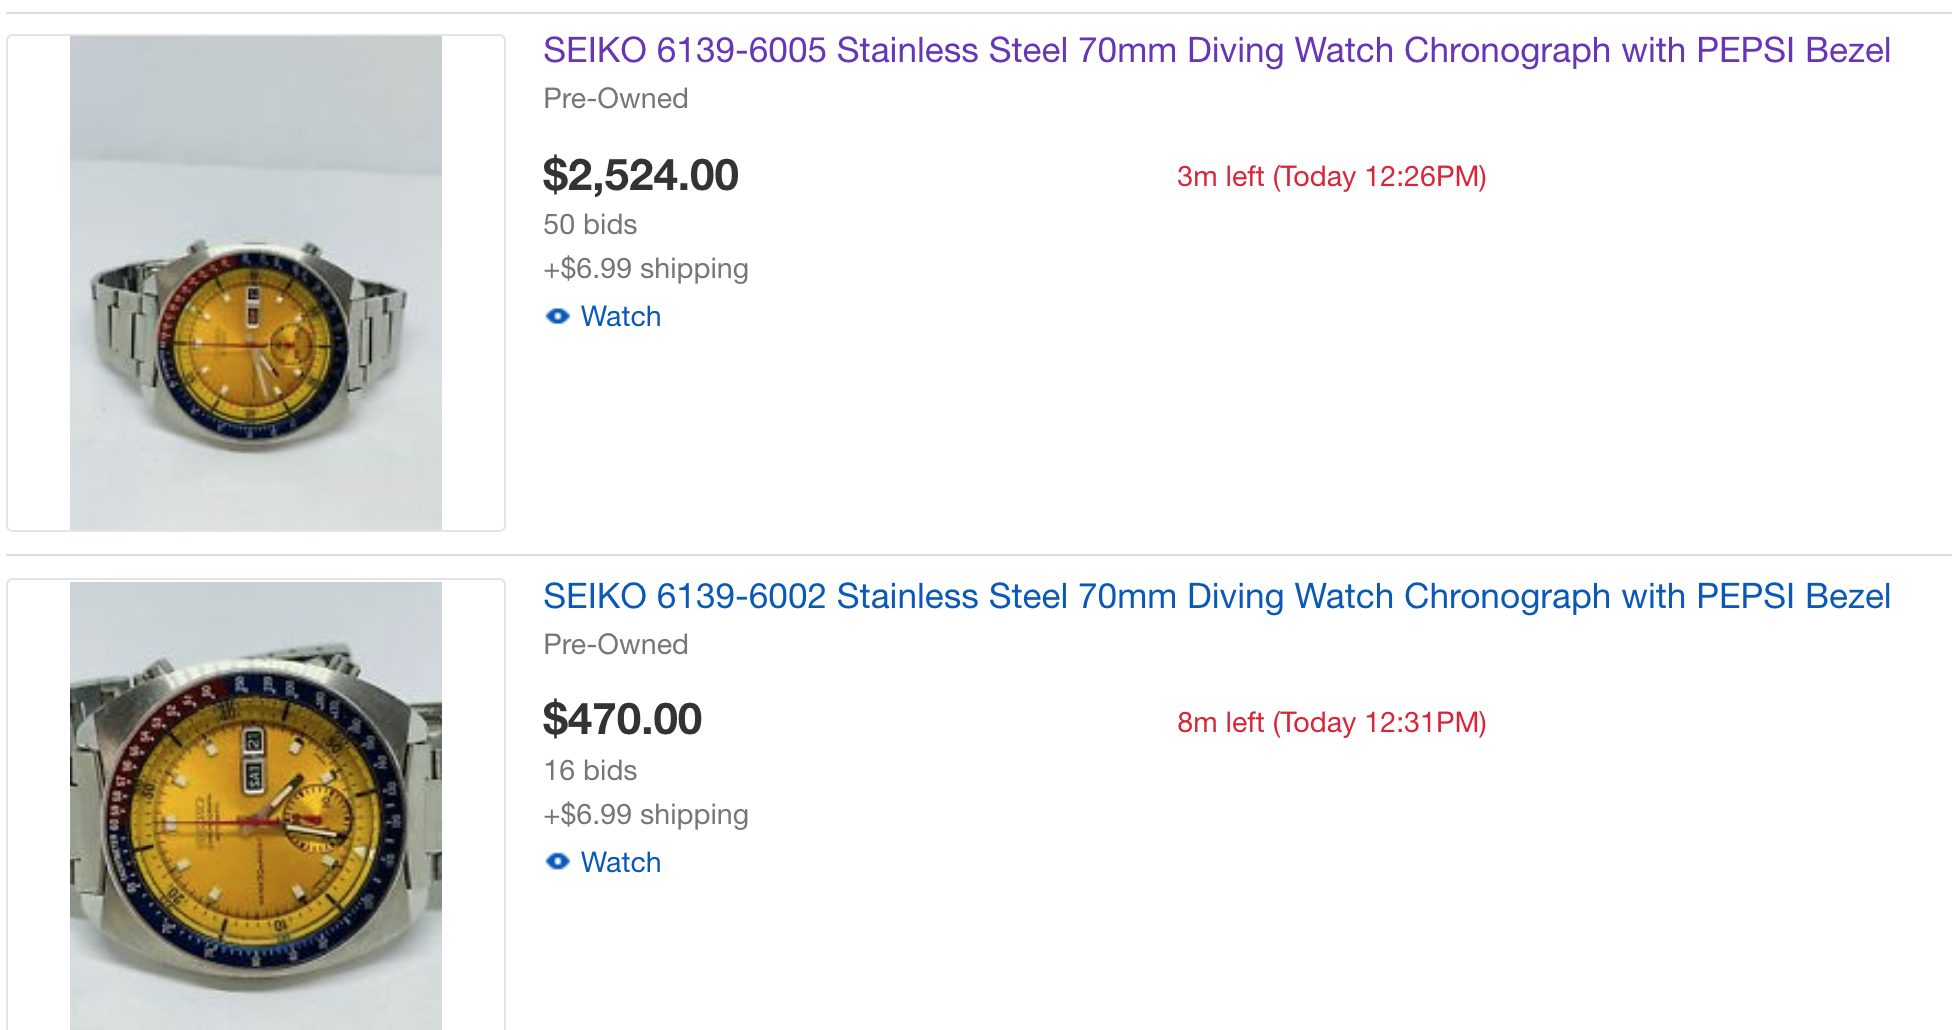Click the divider line above the first listing
This screenshot has width=1952, height=1030.
978,13
